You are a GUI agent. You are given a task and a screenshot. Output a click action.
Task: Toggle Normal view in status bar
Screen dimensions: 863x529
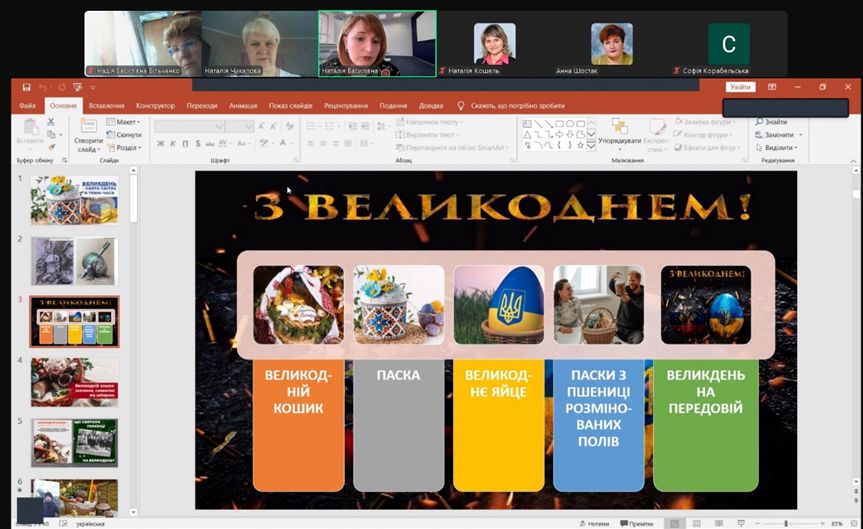pos(676,523)
